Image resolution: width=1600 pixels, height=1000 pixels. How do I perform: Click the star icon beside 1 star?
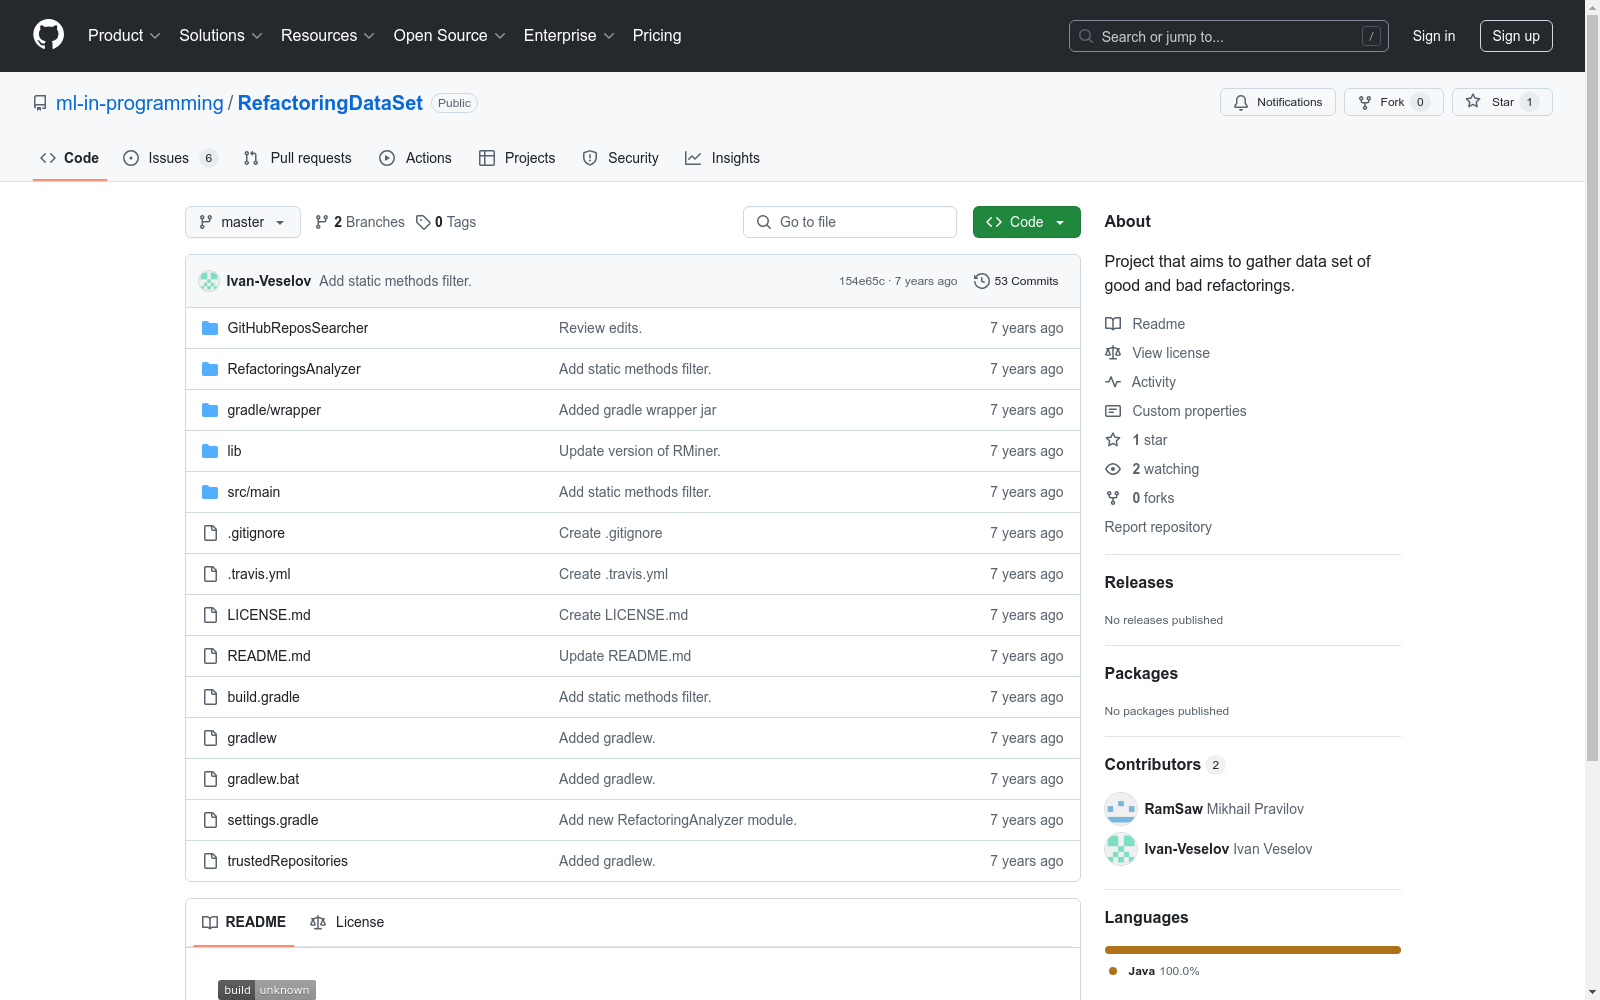click(1113, 440)
